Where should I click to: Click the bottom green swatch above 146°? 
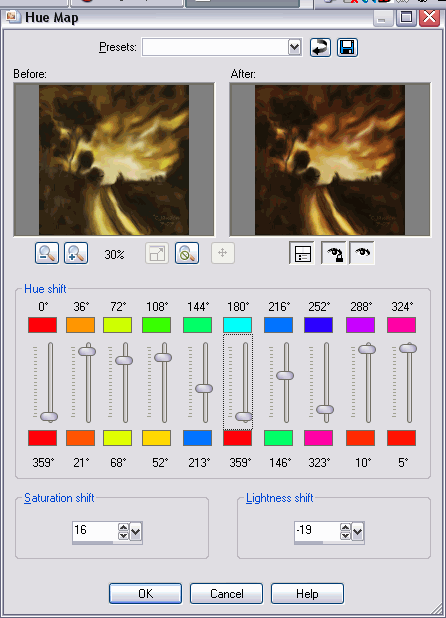tap(279, 438)
